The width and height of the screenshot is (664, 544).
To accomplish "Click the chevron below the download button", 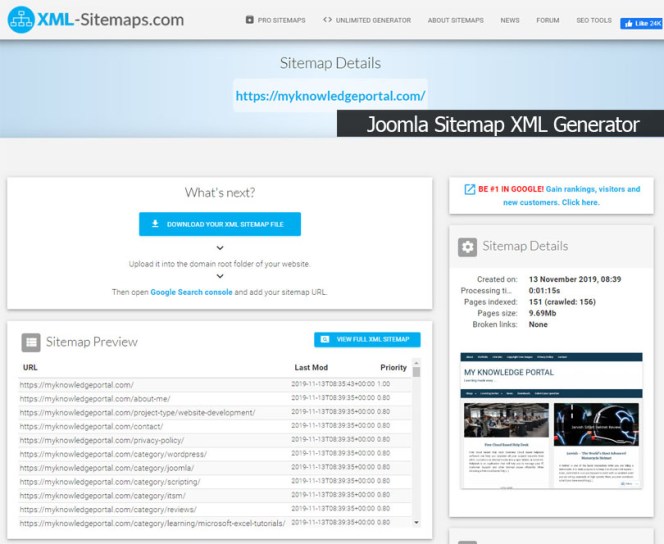I will pos(220,248).
